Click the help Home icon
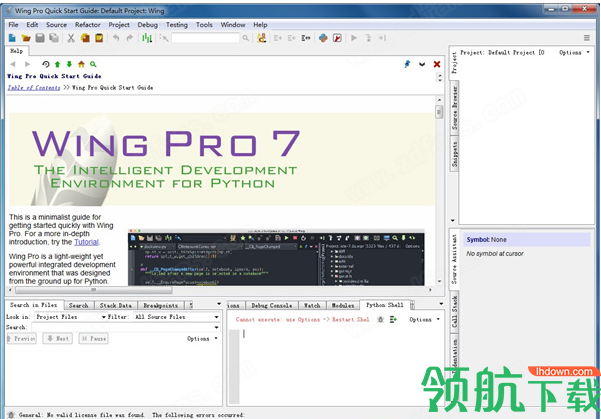The image size is (601, 419). click(81, 64)
